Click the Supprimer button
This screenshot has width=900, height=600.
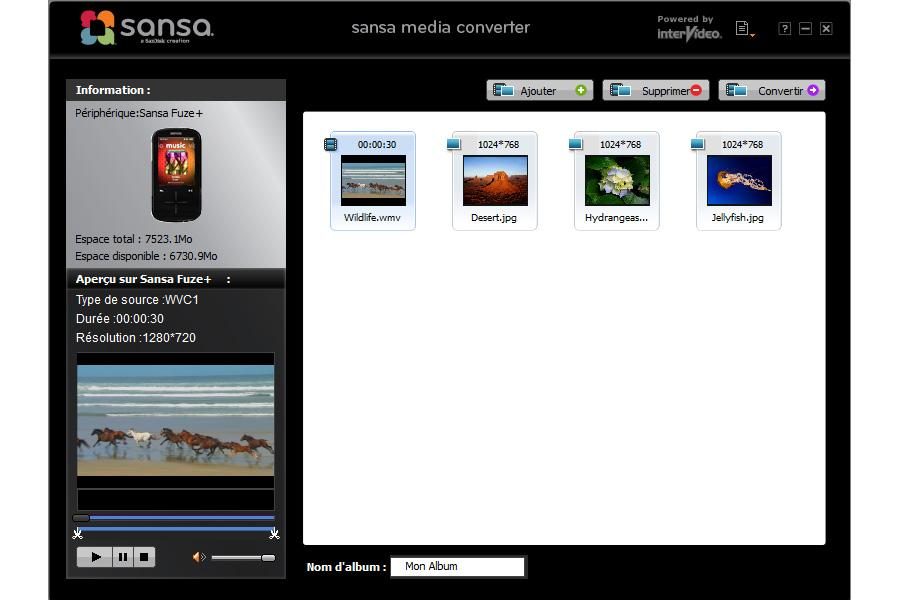(655, 90)
